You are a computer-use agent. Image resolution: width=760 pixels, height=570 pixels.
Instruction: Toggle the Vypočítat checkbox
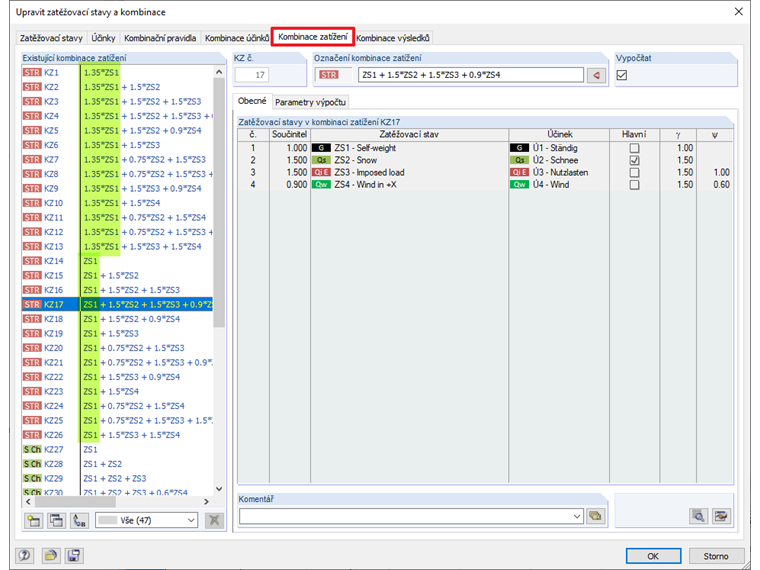[x=622, y=75]
